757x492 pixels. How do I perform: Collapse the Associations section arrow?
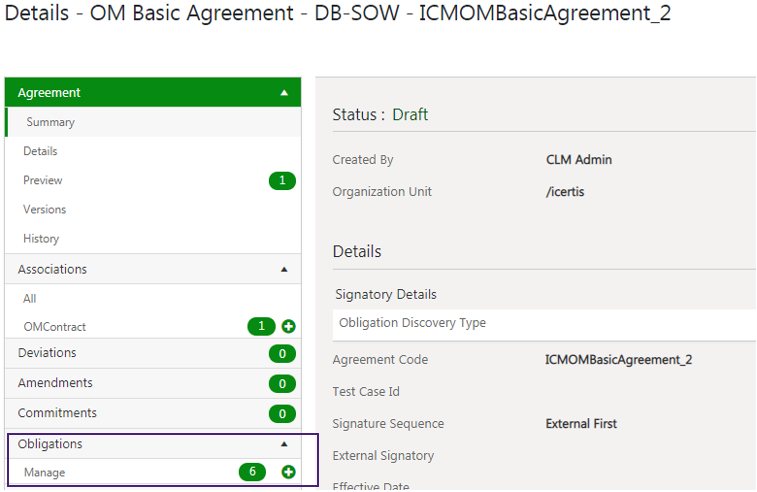[x=284, y=269]
